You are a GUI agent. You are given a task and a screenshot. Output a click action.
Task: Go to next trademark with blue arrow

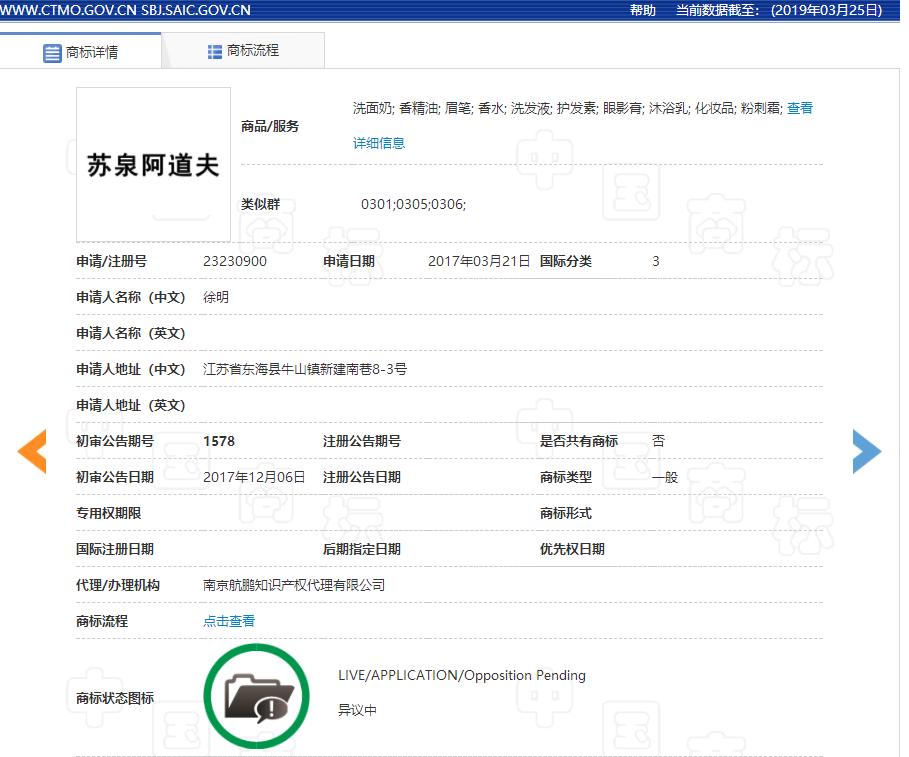[x=867, y=452]
